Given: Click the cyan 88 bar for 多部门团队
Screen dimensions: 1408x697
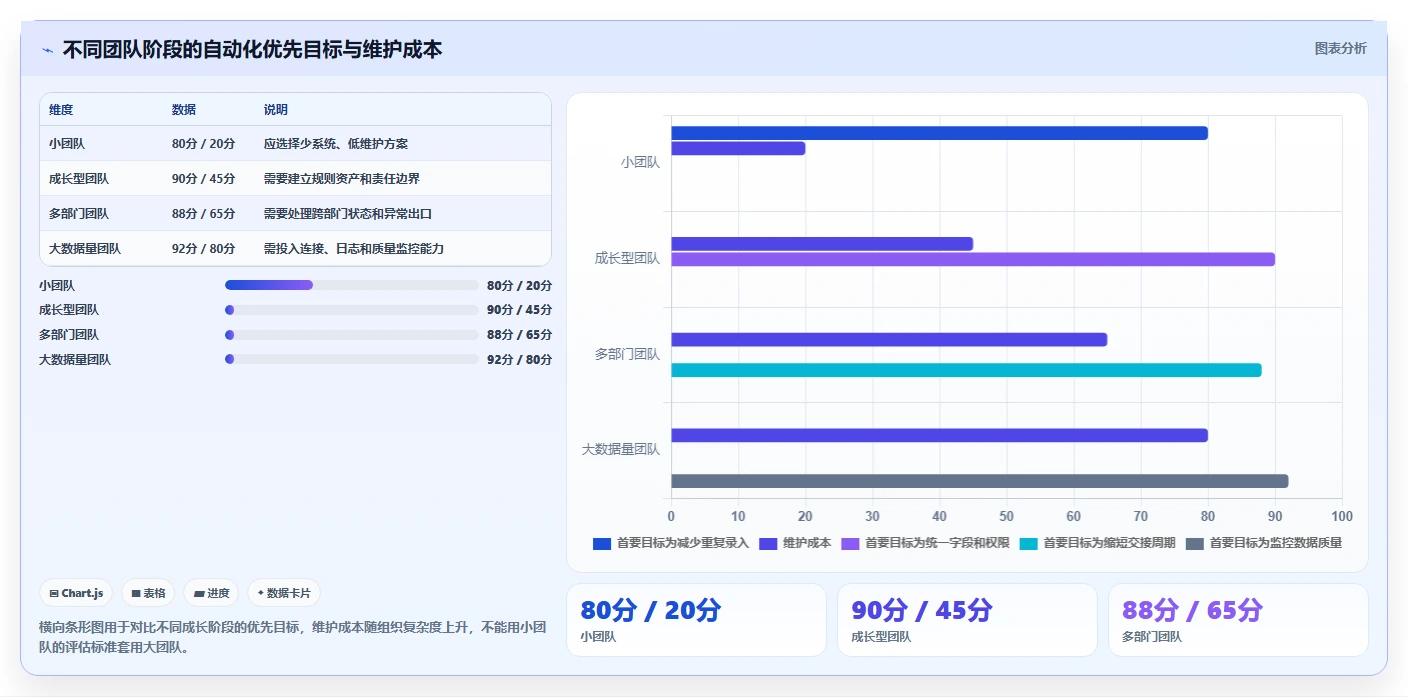Looking at the screenshot, I should pos(966,370).
